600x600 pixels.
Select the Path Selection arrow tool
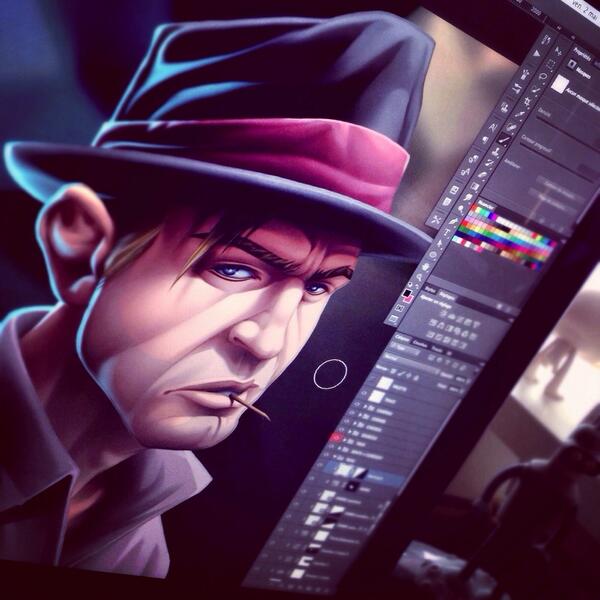click(440, 243)
